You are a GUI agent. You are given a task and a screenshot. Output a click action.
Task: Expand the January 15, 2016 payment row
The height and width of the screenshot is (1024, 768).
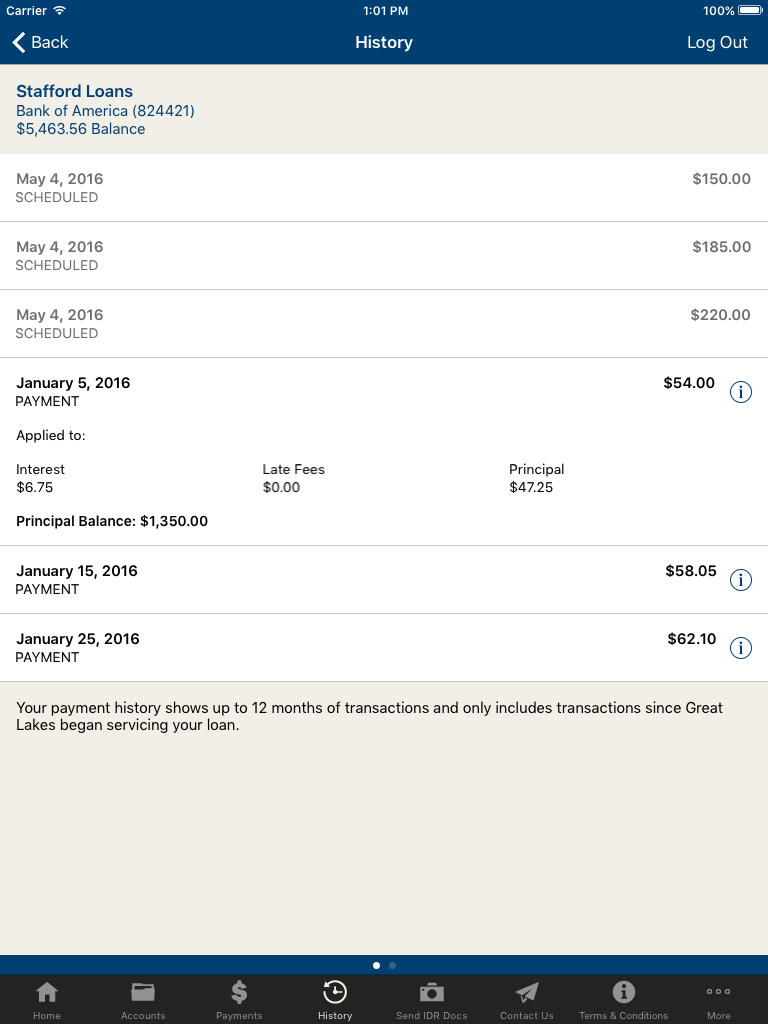click(384, 580)
